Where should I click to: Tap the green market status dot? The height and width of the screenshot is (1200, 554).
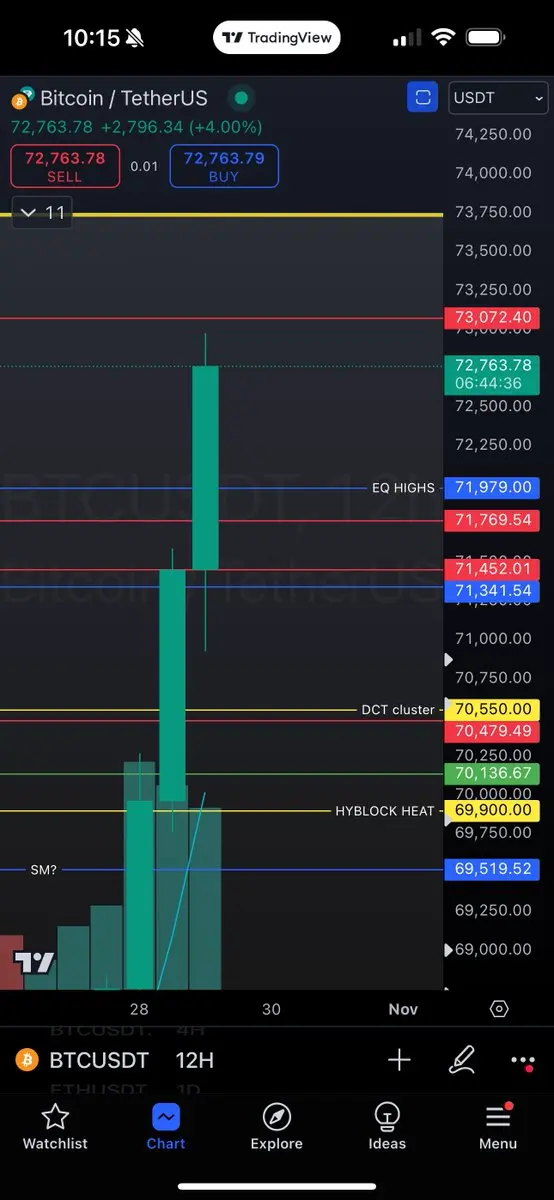click(x=240, y=98)
